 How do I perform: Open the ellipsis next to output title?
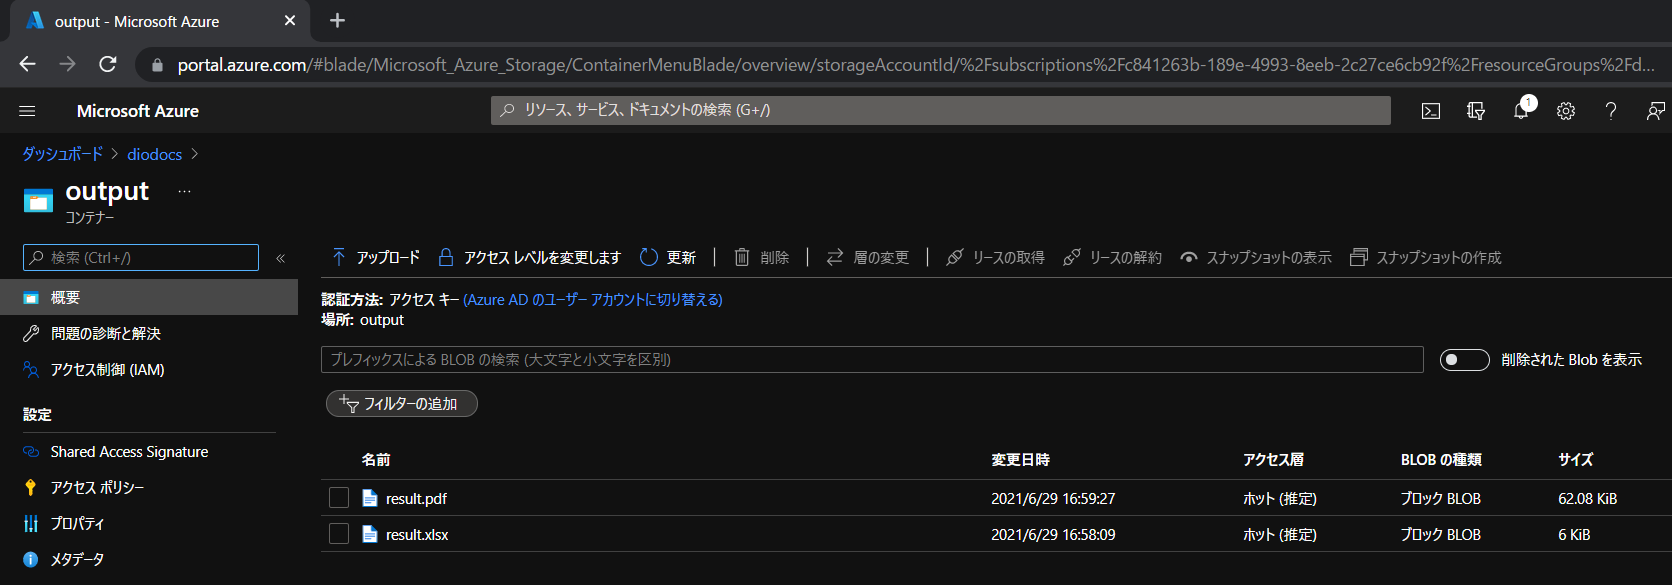pos(184,191)
